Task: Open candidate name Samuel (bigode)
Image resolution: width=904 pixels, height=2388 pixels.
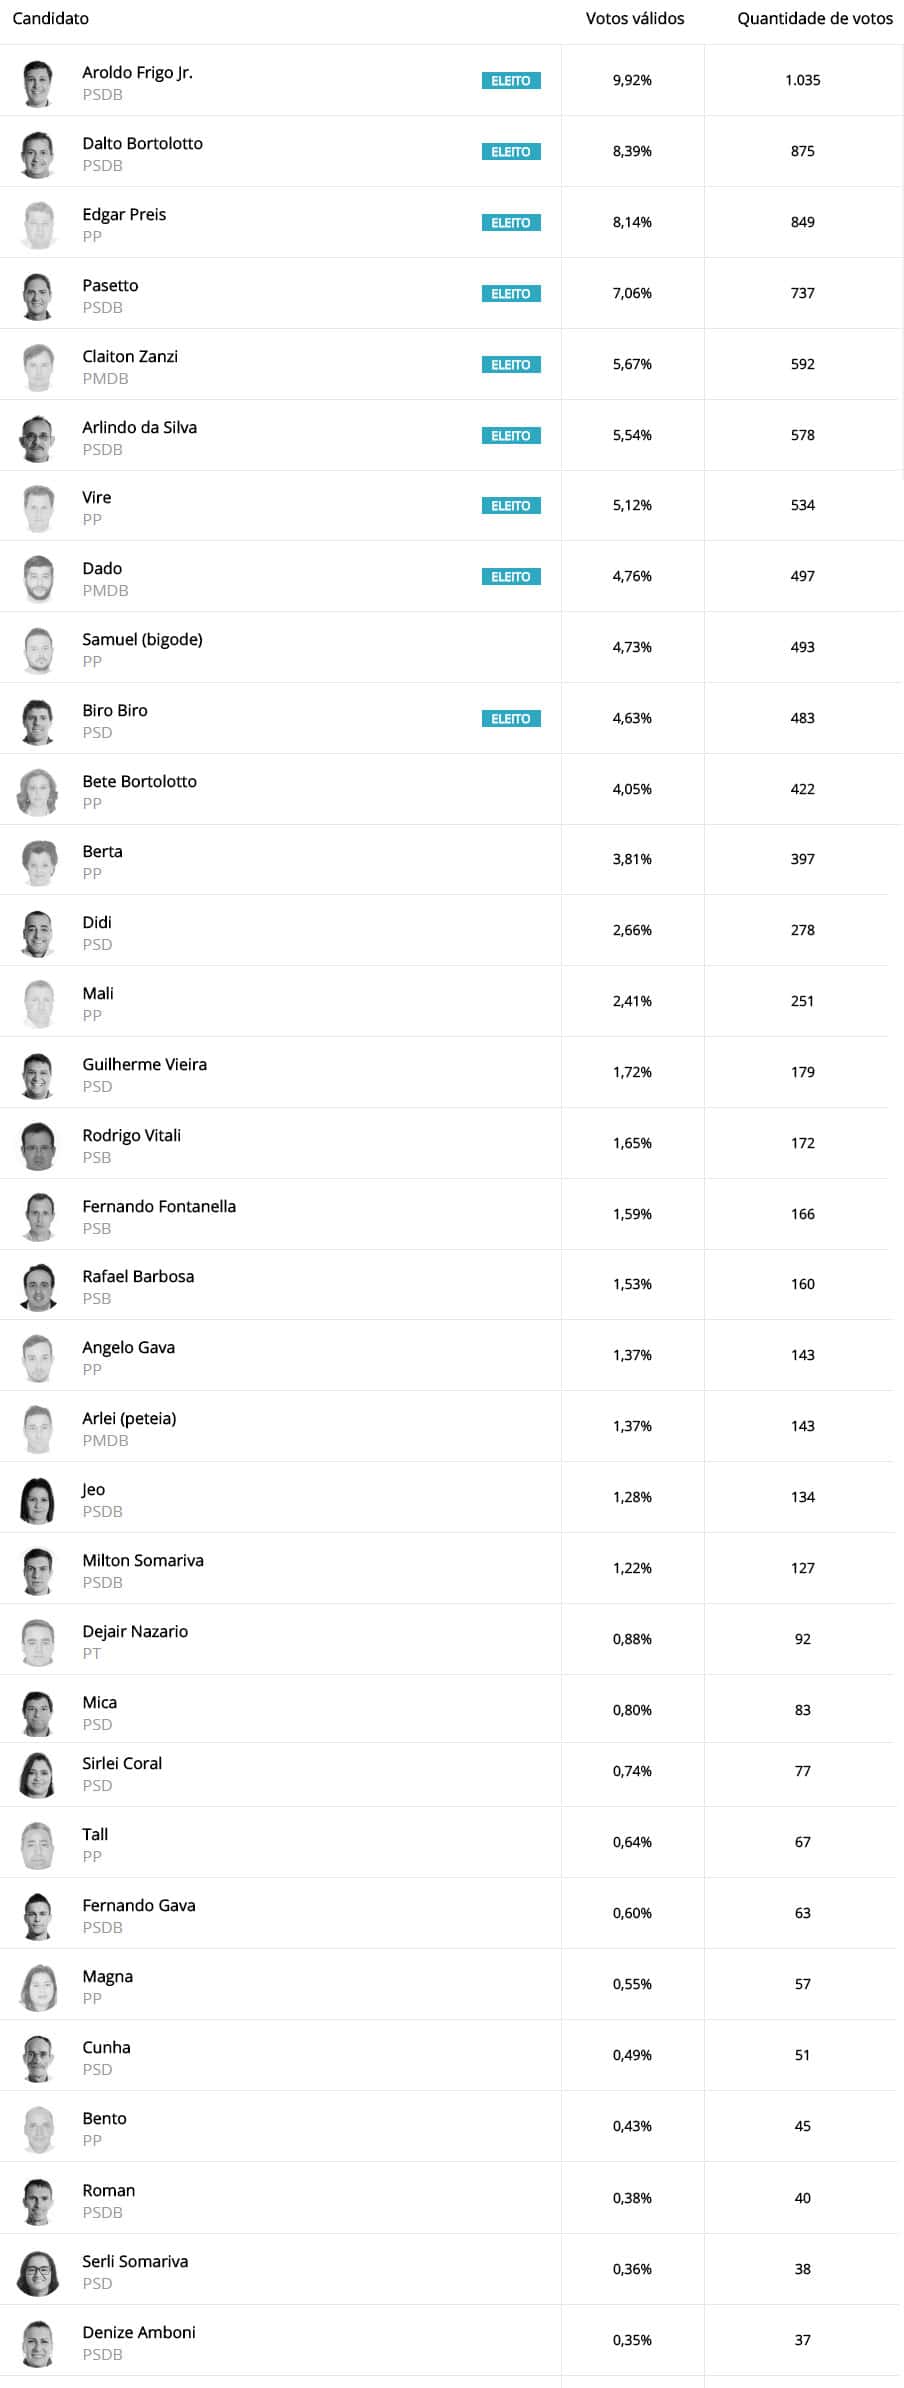Action: click(142, 640)
